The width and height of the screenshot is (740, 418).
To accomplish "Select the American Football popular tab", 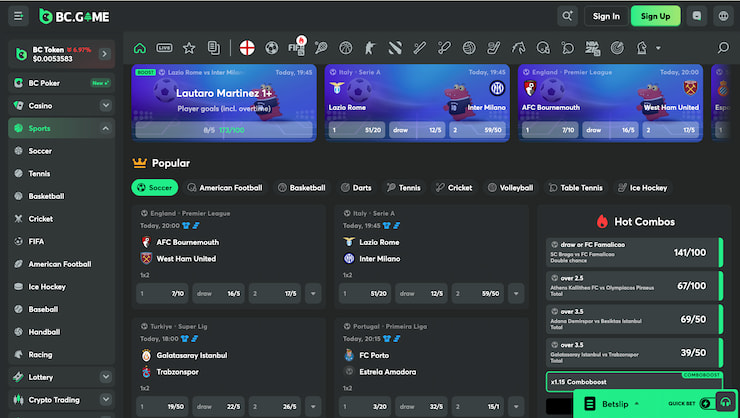I will click(223, 187).
